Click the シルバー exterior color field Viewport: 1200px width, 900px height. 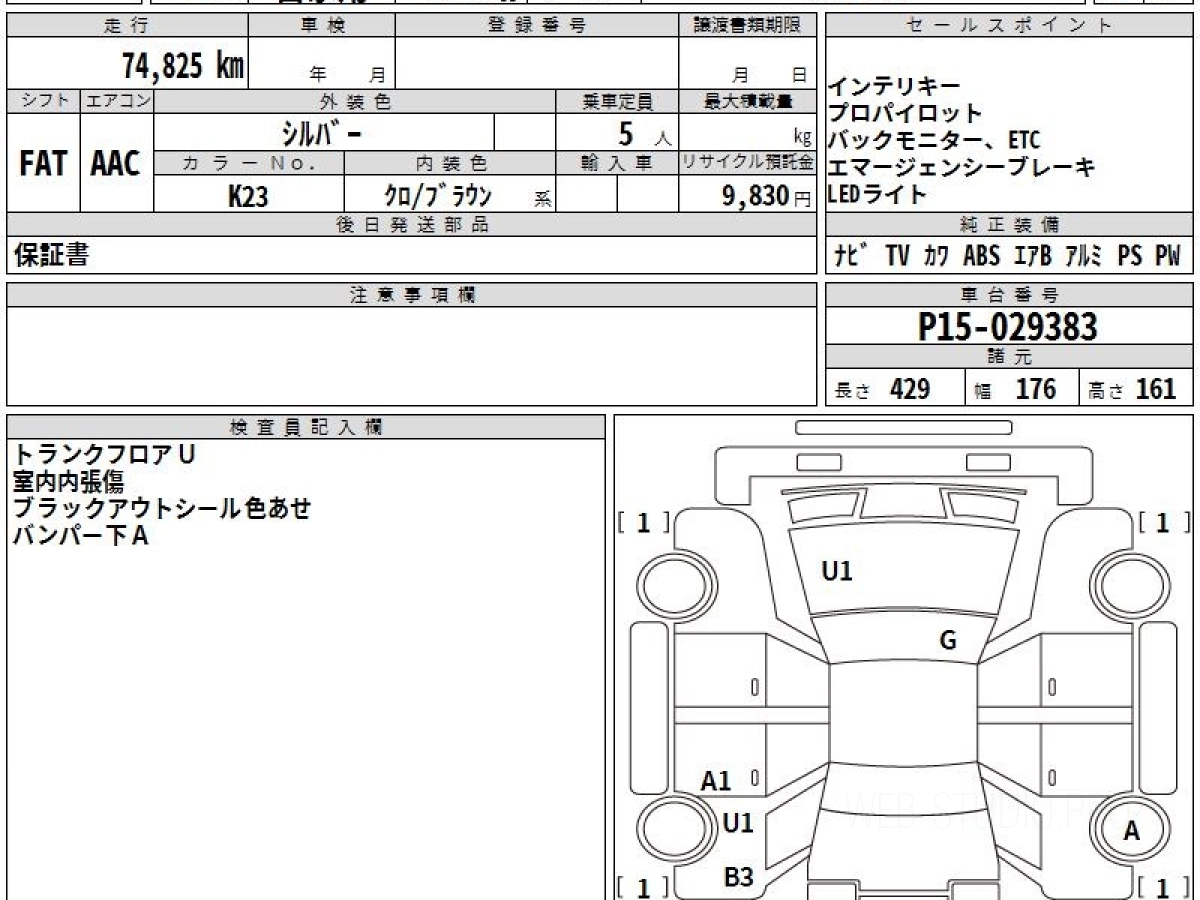323,132
